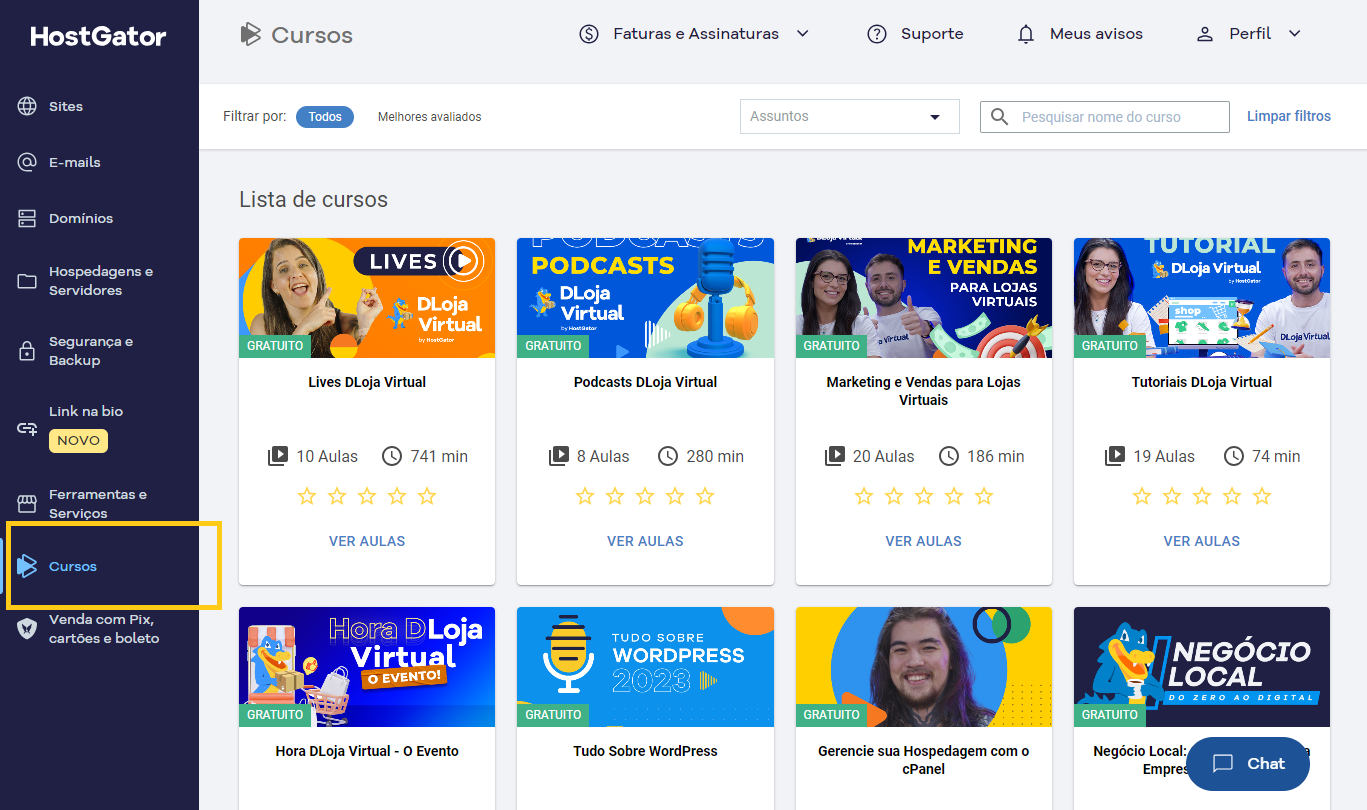Click the Hospedagens e Servidores folder icon

pos(27,281)
